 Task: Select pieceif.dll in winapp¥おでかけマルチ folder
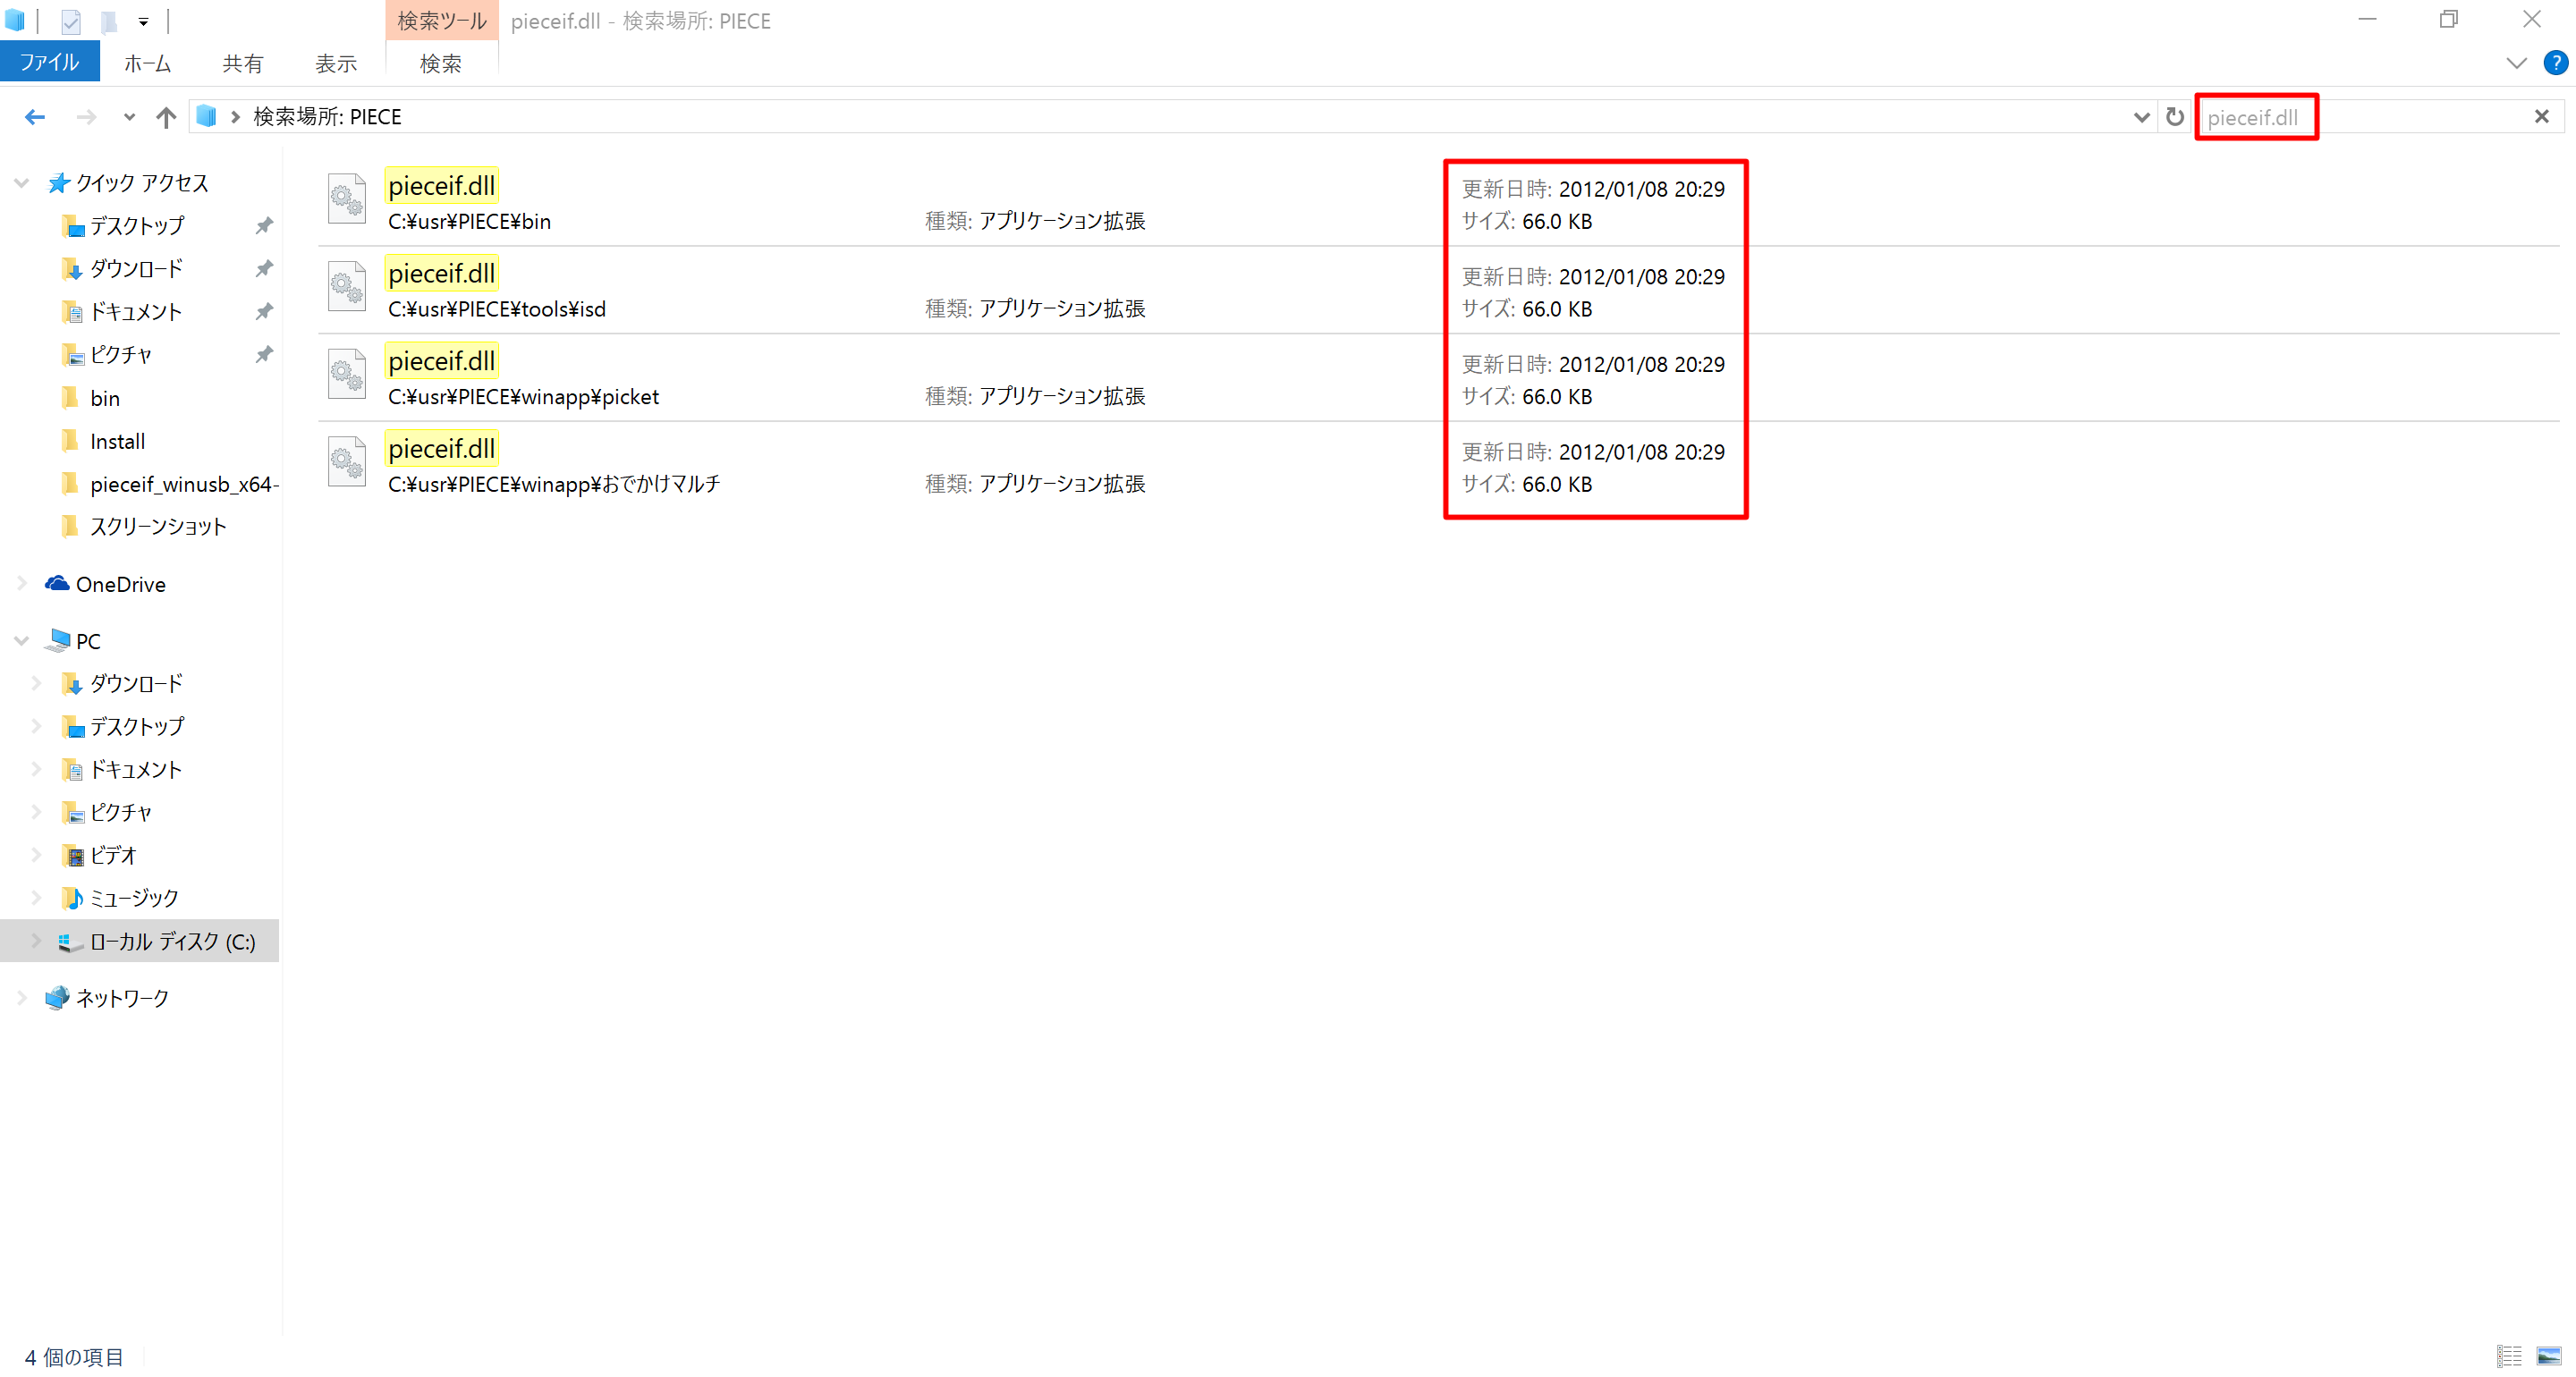coord(1438,466)
